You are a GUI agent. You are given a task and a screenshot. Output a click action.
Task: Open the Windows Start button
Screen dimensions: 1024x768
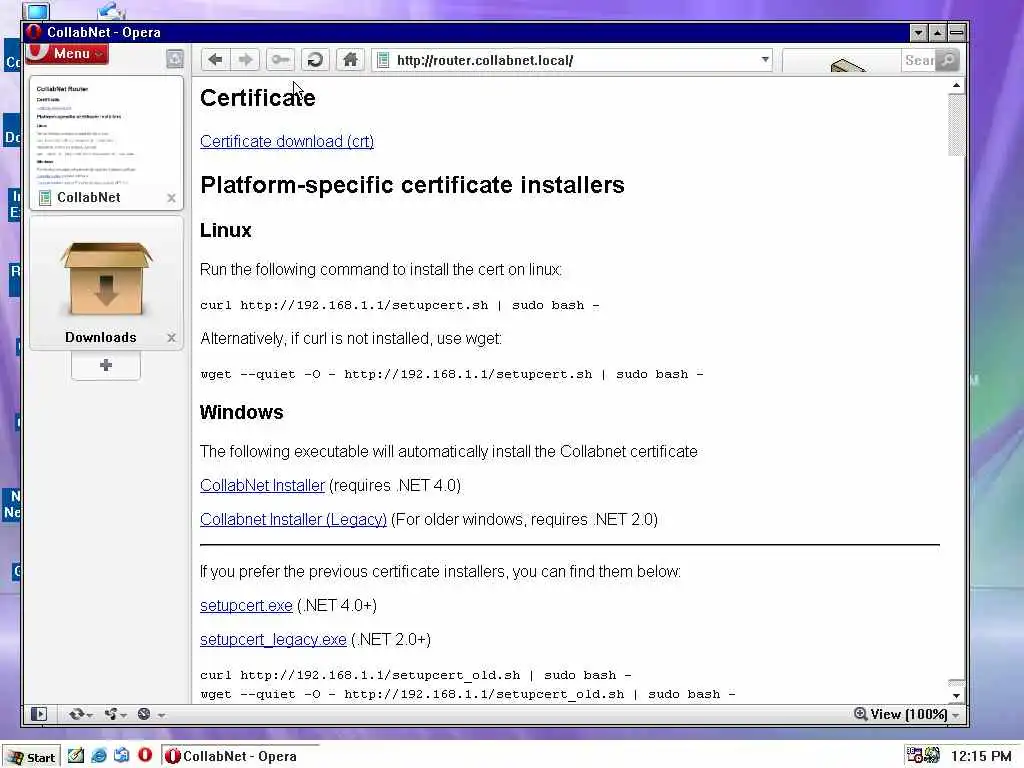pos(31,757)
